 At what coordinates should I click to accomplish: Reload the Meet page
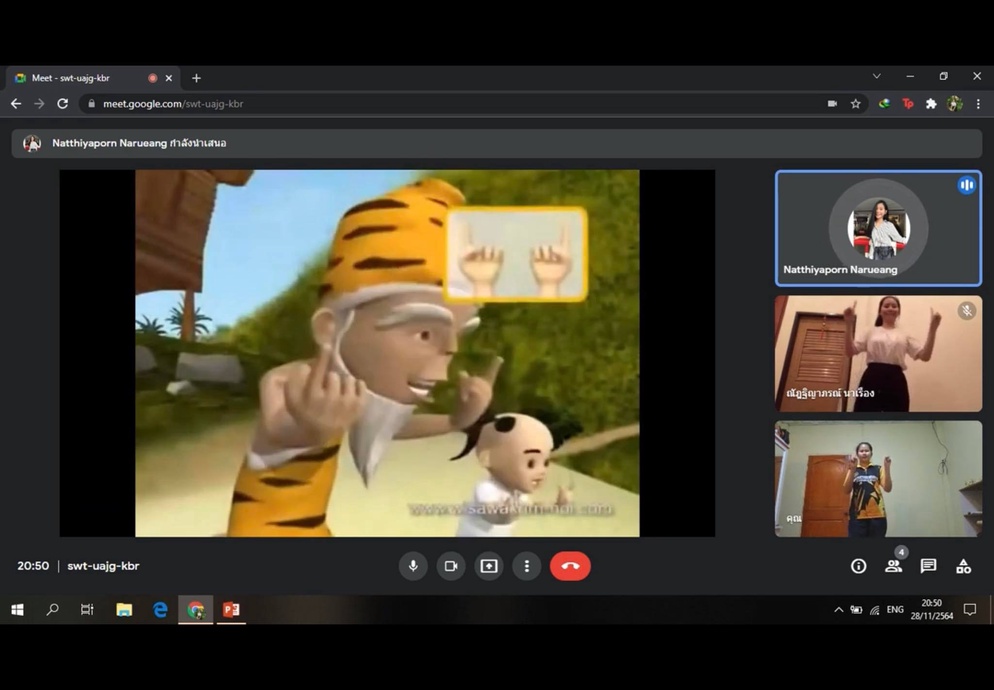pos(62,103)
